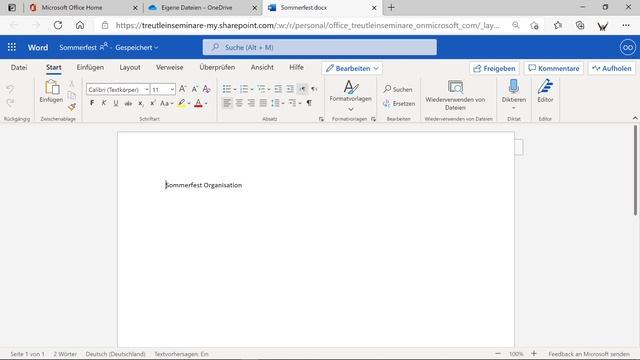Click Textvorhersagen: Ein in status bar
This screenshot has height=360, width=640.
[x=181, y=354]
